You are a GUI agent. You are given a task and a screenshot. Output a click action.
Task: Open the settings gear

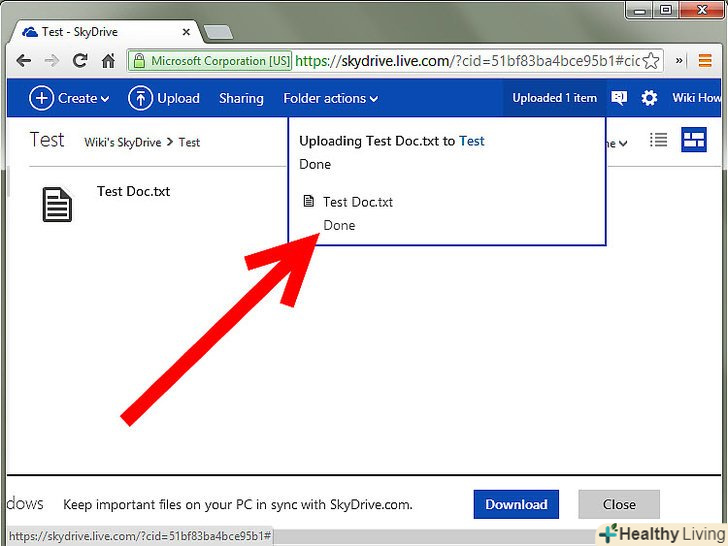(x=649, y=98)
